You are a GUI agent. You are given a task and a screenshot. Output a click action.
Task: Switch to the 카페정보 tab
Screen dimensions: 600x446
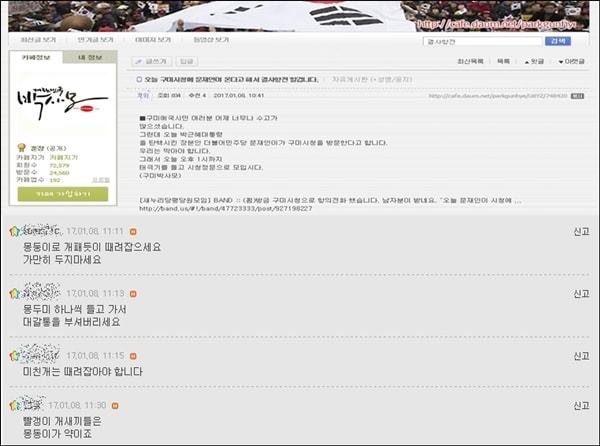click(36, 57)
